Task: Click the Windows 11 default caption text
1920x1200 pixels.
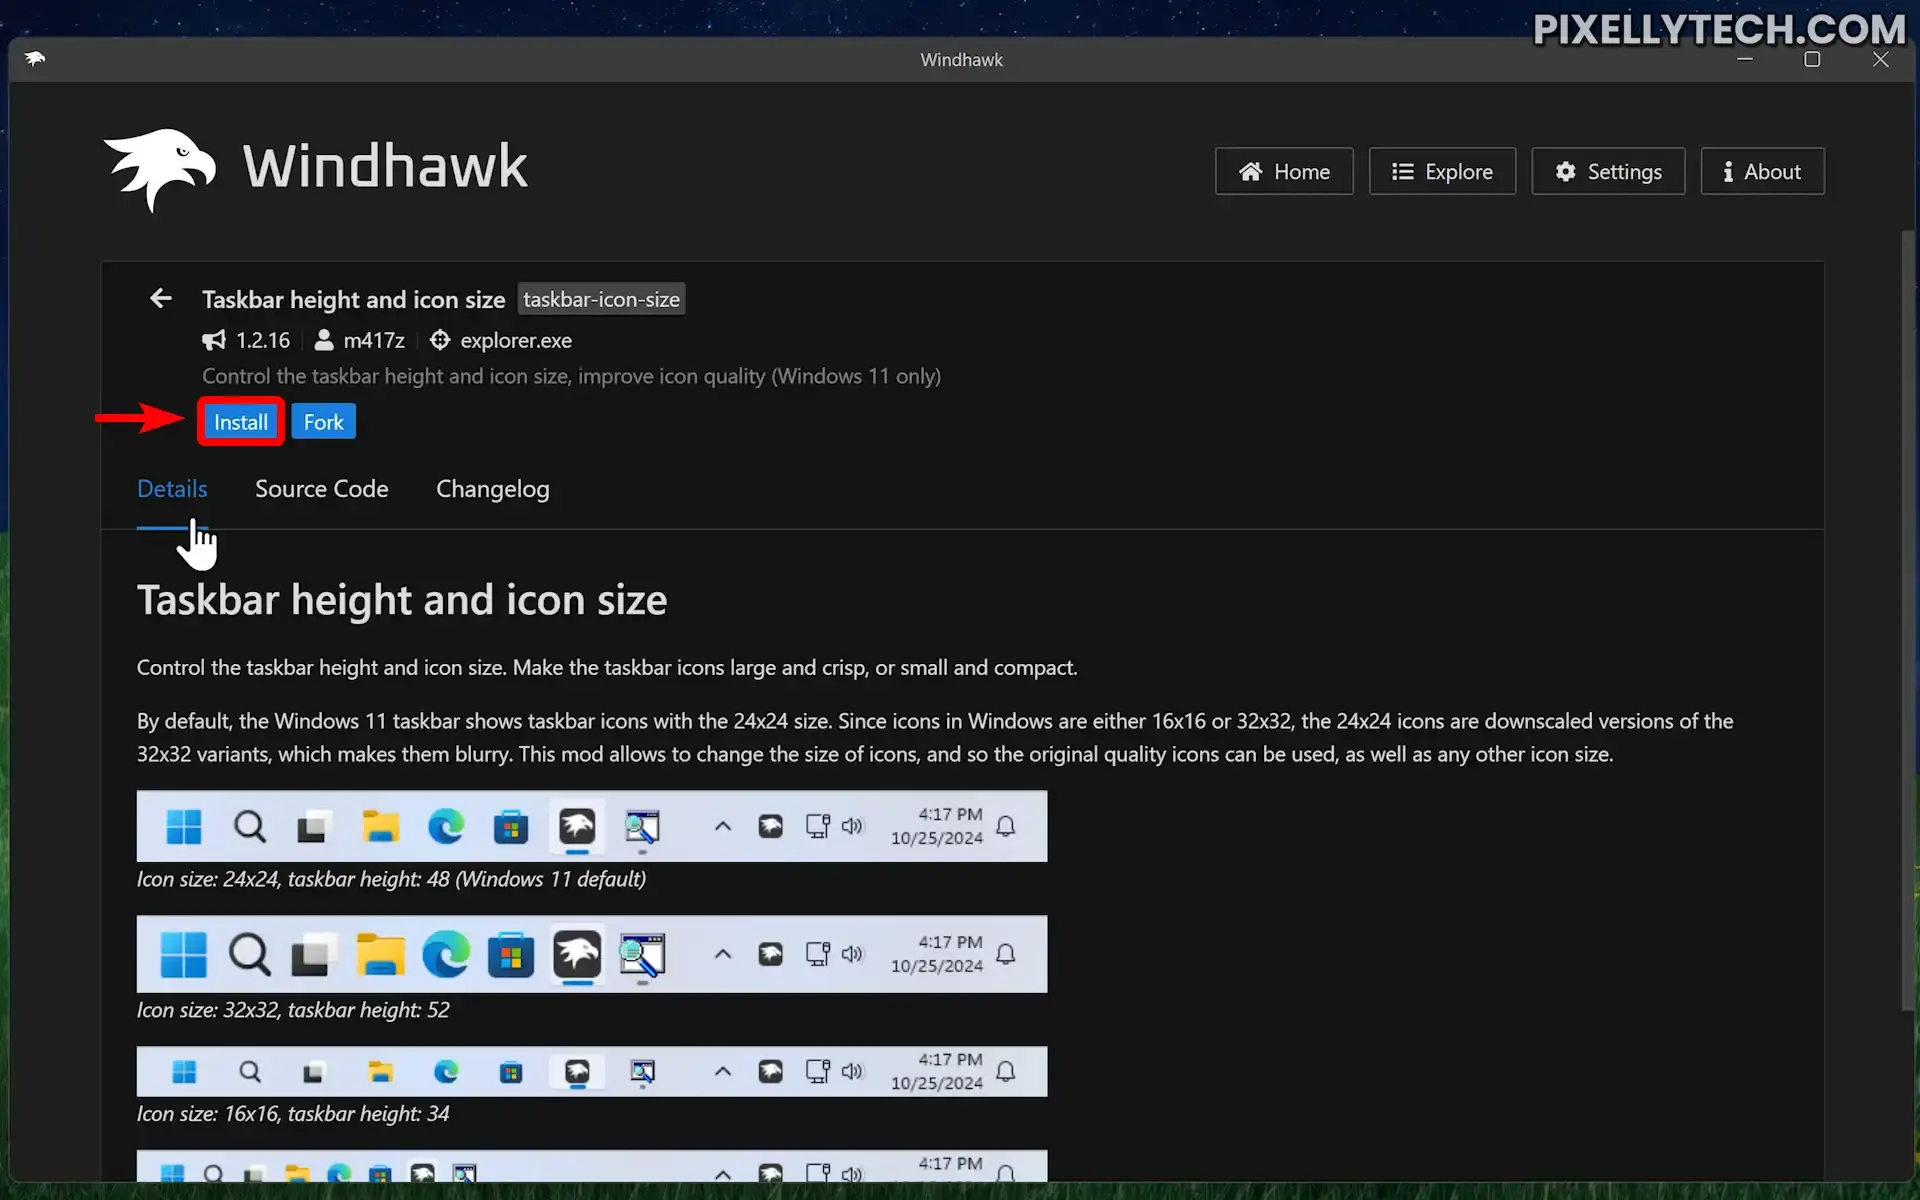Action: [x=391, y=879]
